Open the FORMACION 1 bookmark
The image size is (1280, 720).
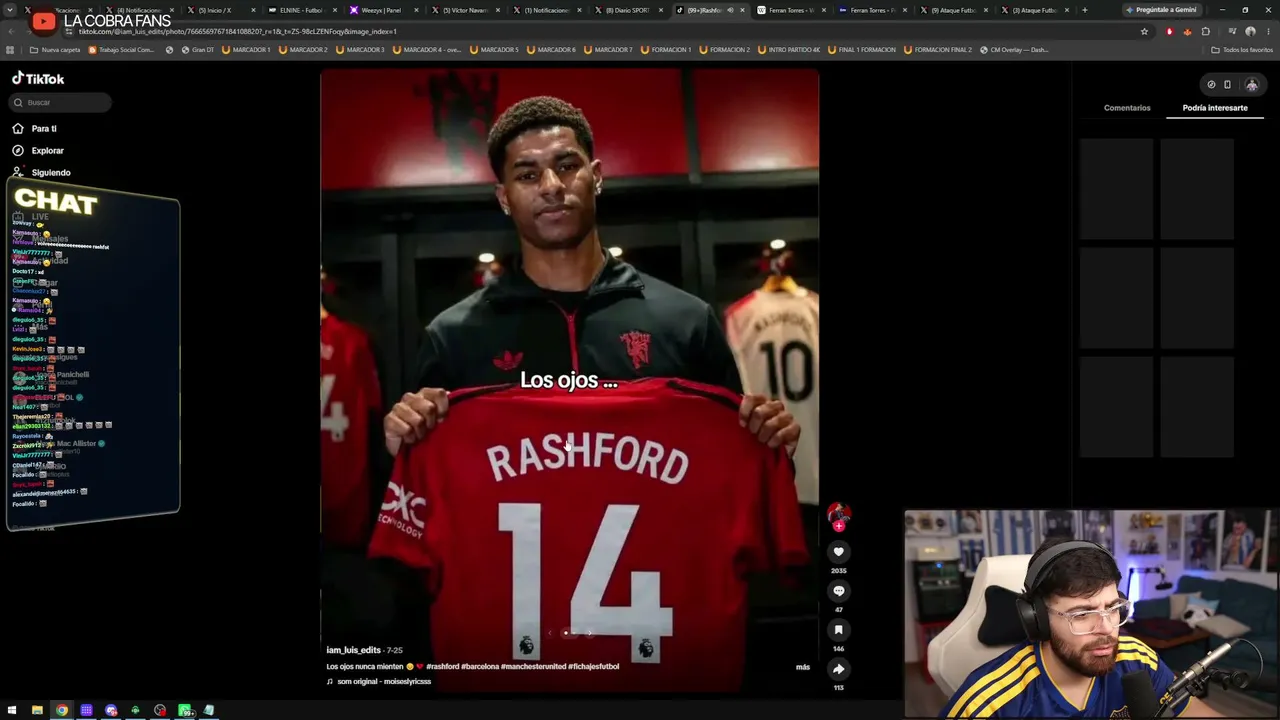click(665, 50)
